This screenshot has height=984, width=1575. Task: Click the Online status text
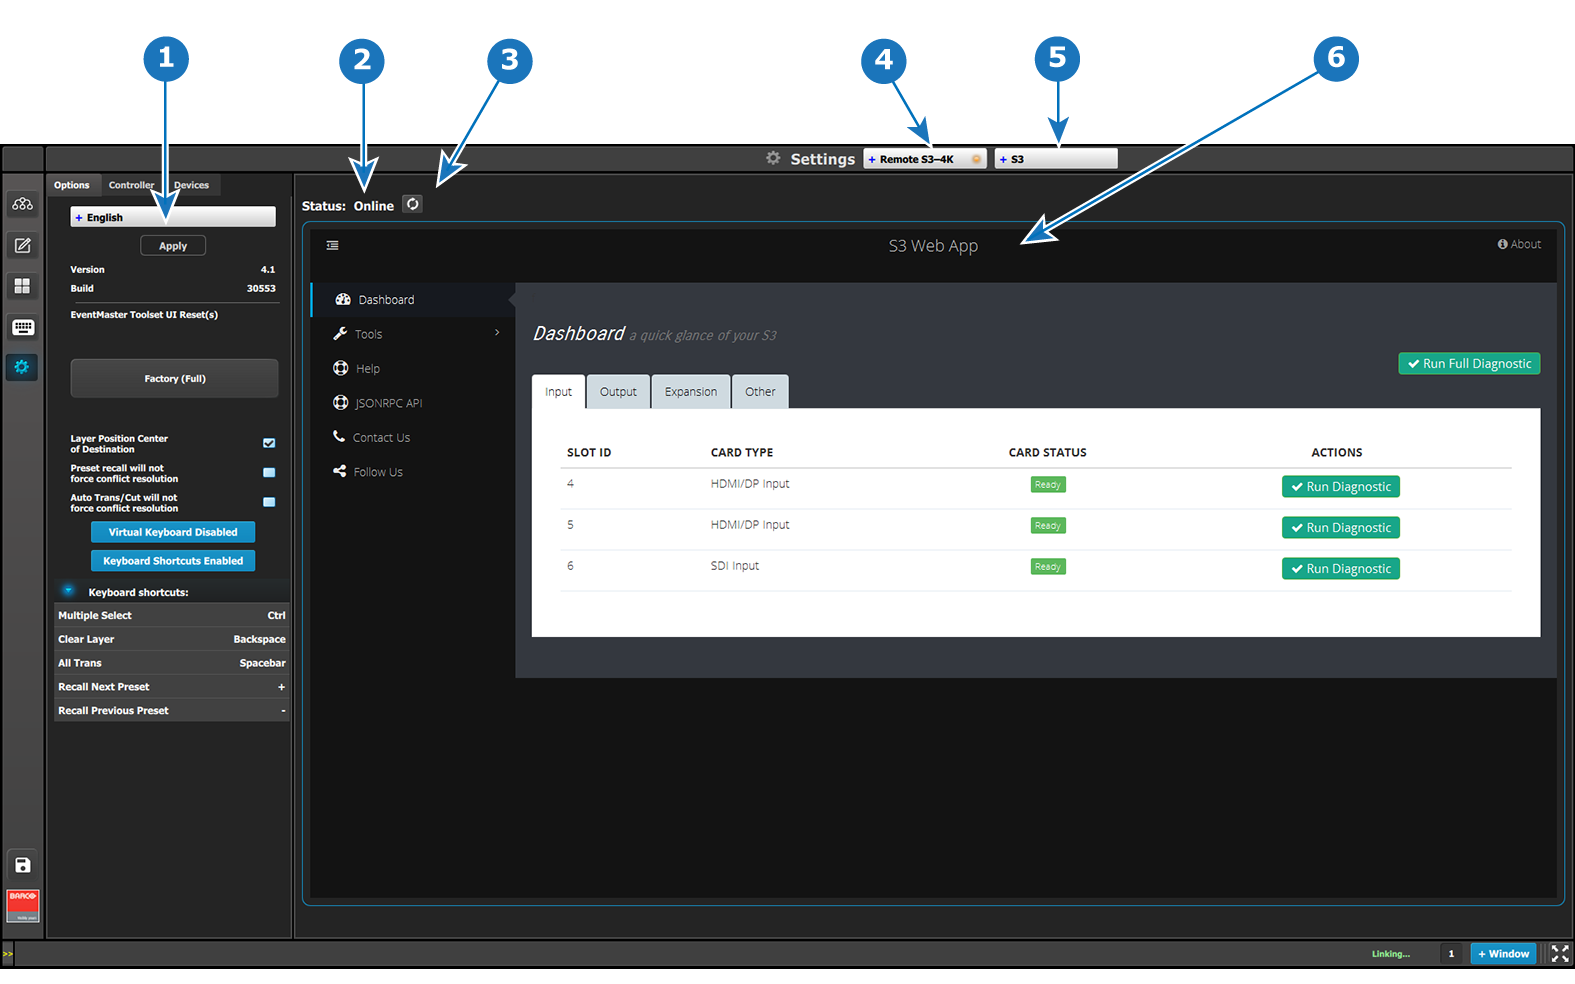(x=374, y=206)
